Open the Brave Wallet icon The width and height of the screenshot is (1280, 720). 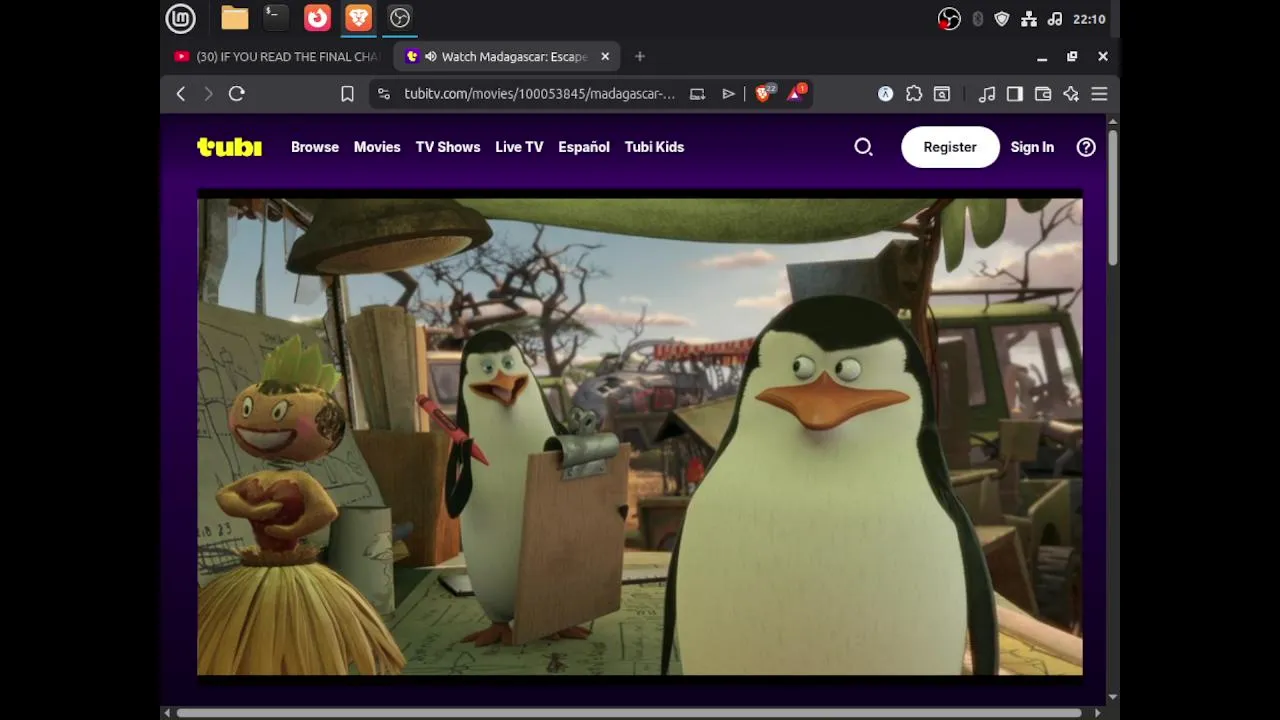(x=1043, y=94)
